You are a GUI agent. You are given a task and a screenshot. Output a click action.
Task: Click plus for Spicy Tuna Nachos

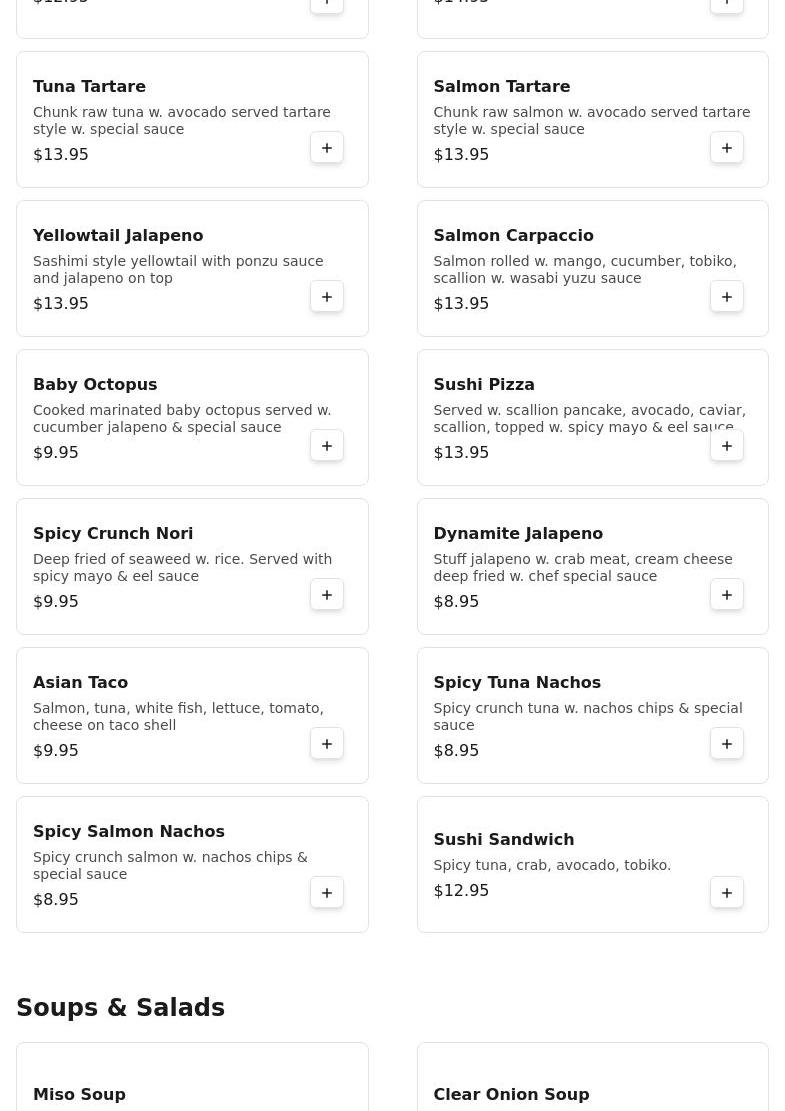tap(727, 744)
